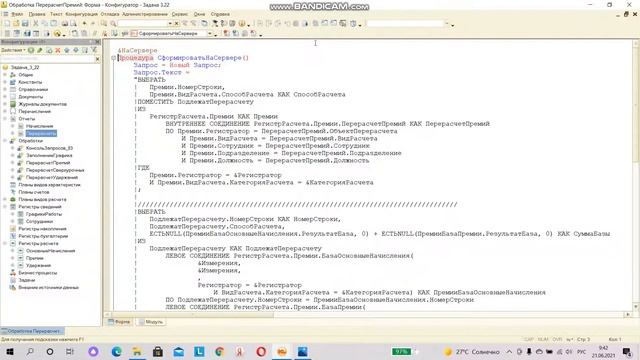
Task: Open the Справка menu
Action: [220, 14]
